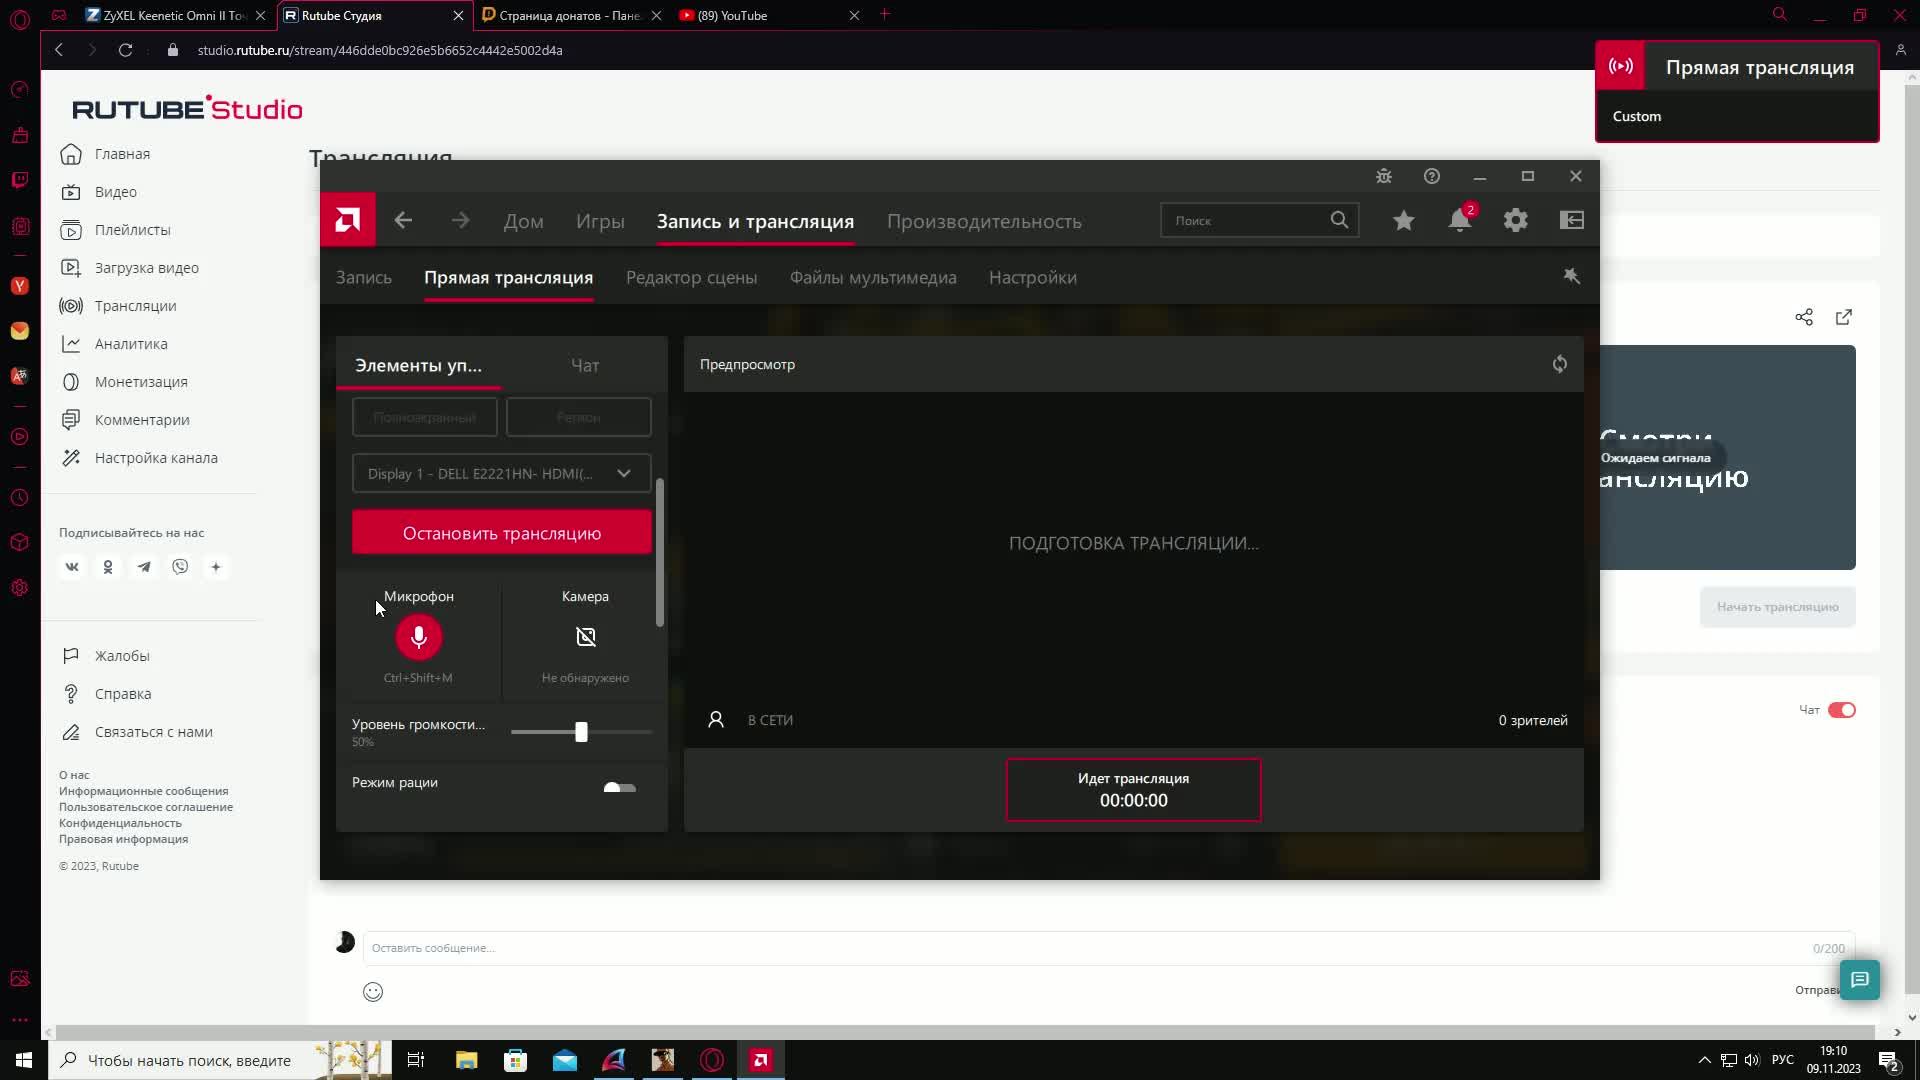Switch to the scene editor tab
This screenshot has height=1080, width=1920.
point(691,278)
